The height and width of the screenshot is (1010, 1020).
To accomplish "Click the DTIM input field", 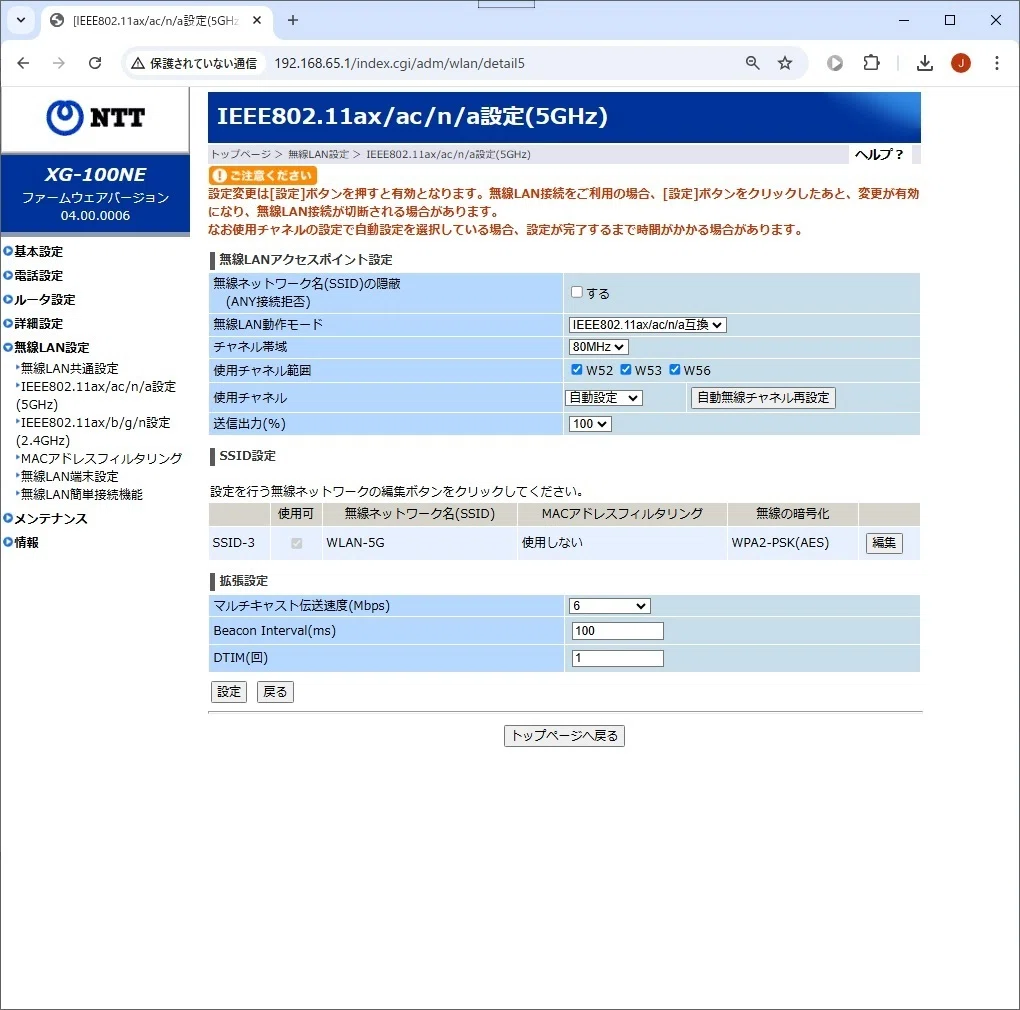I will [x=617, y=658].
